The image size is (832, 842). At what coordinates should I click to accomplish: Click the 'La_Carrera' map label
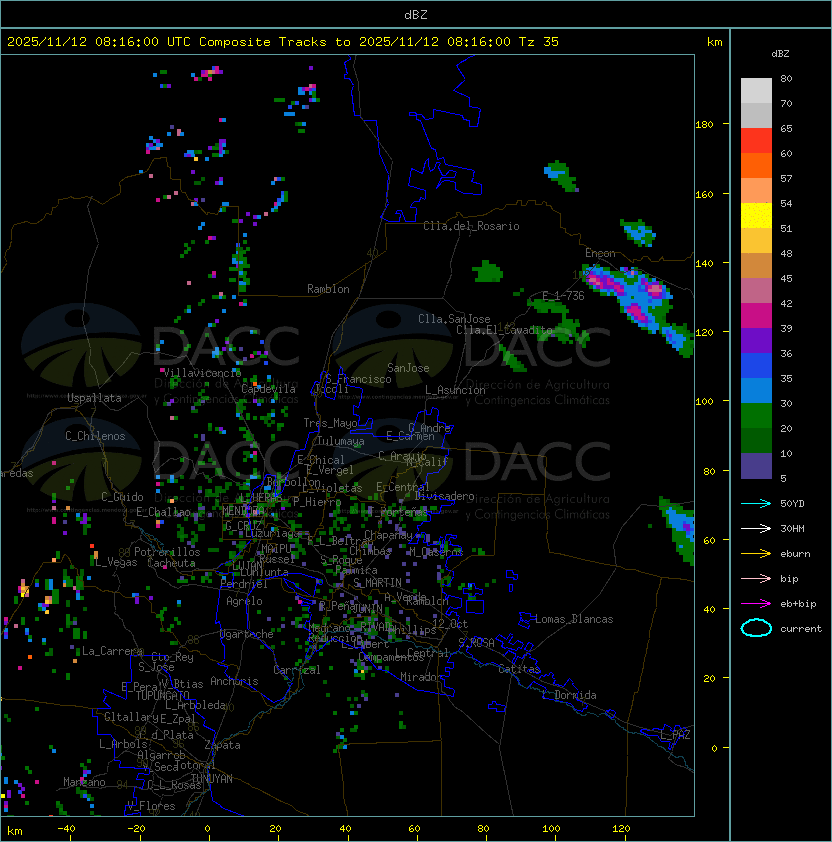[x=112, y=651]
